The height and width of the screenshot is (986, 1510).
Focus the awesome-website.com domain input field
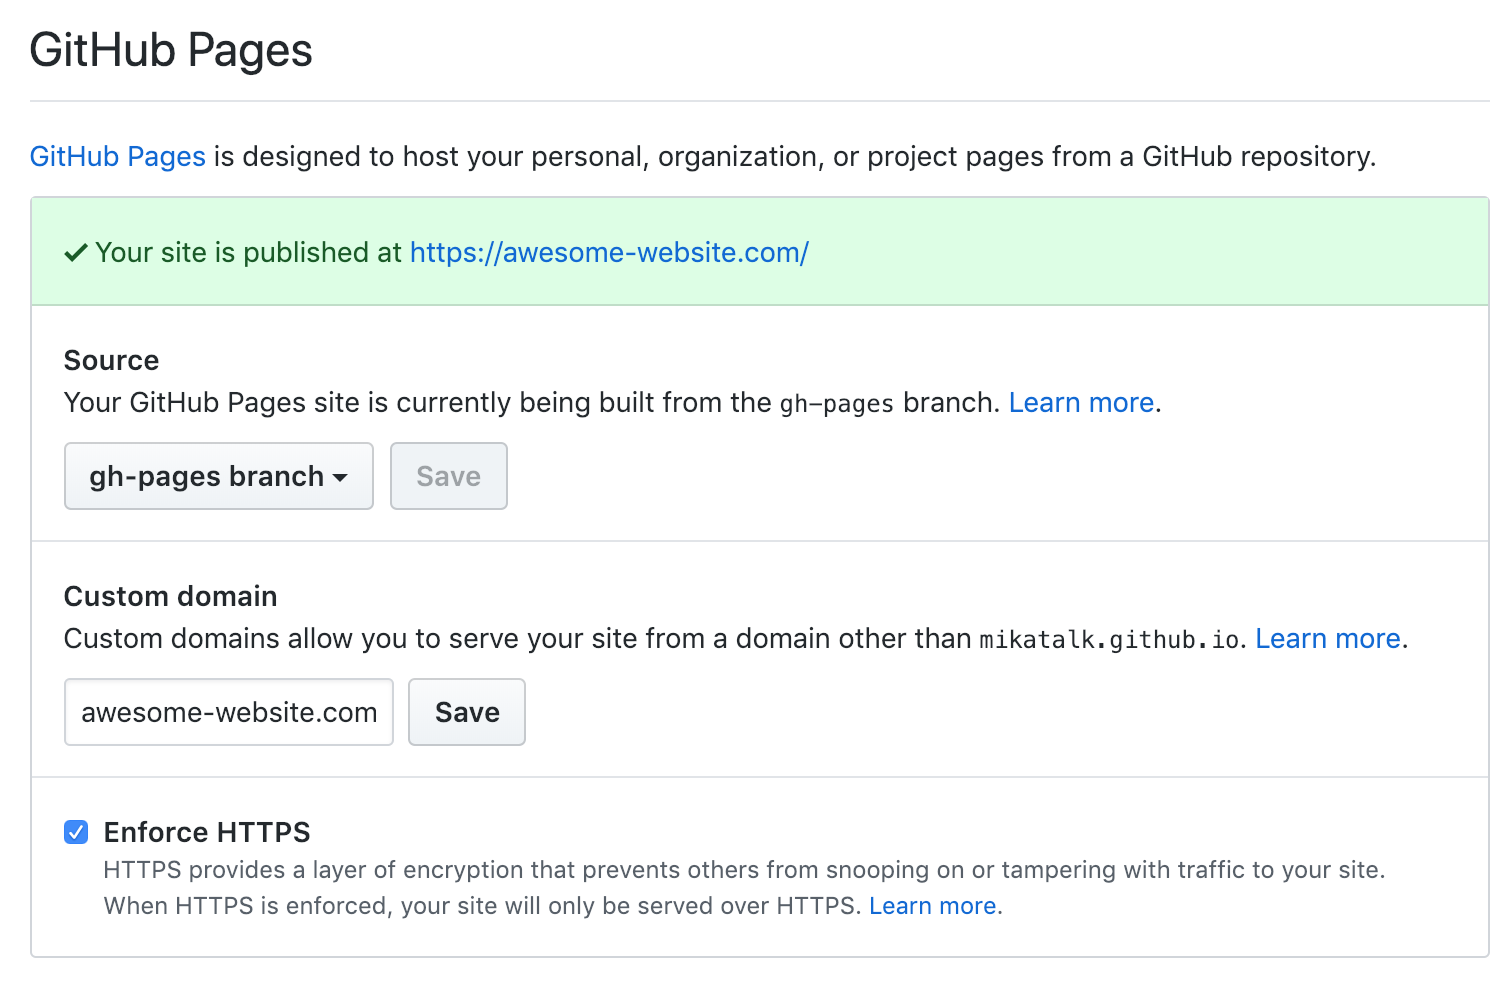point(229,712)
